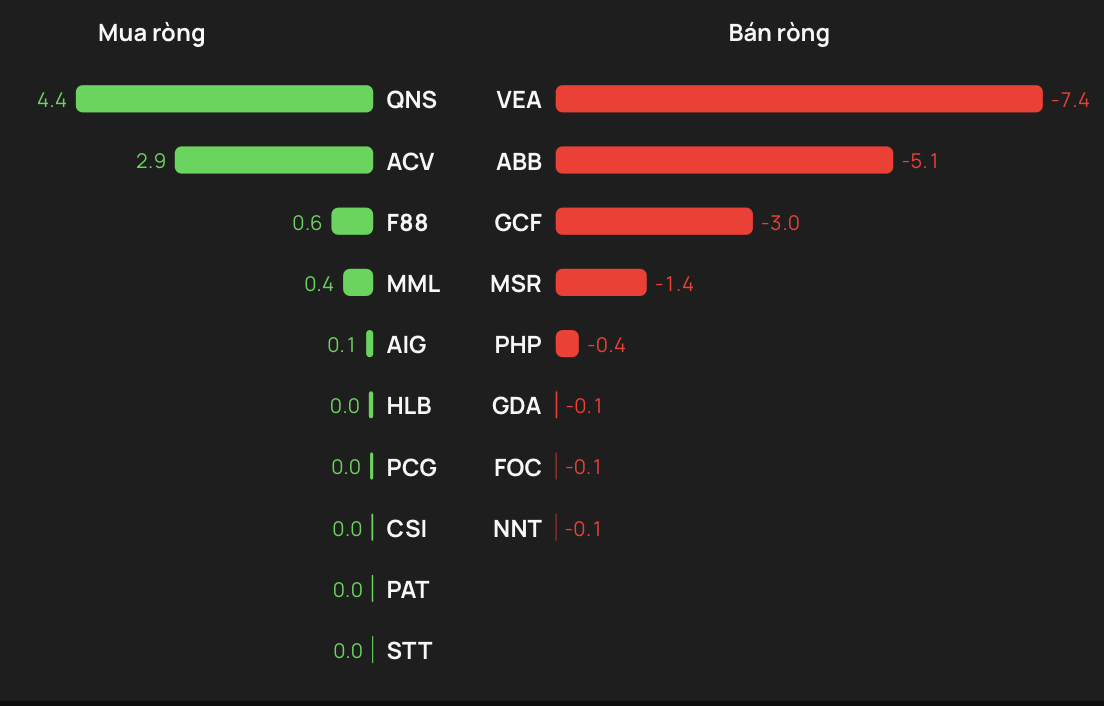This screenshot has height=706, width=1104.
Task: Click the CSI ticker label
Action: tap(406, 529)
